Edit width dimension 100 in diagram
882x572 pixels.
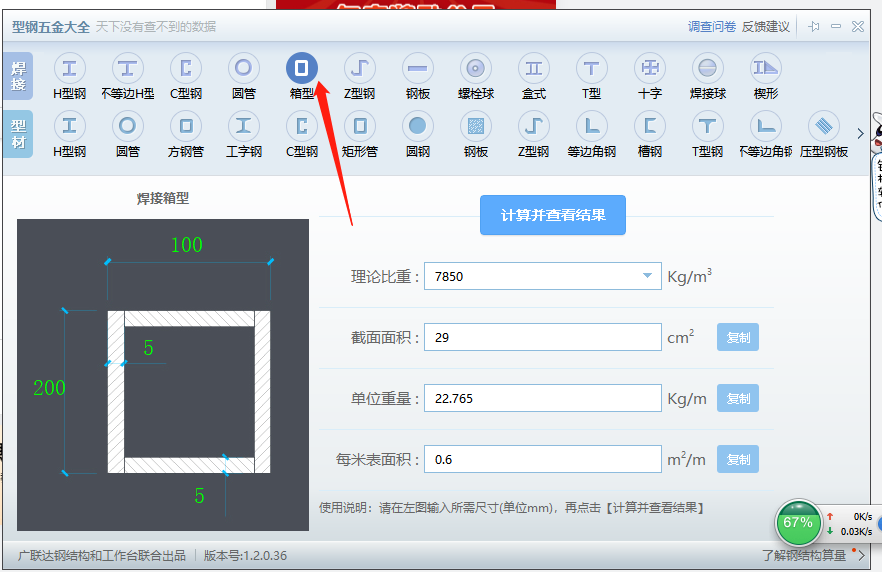coord(187,245)
